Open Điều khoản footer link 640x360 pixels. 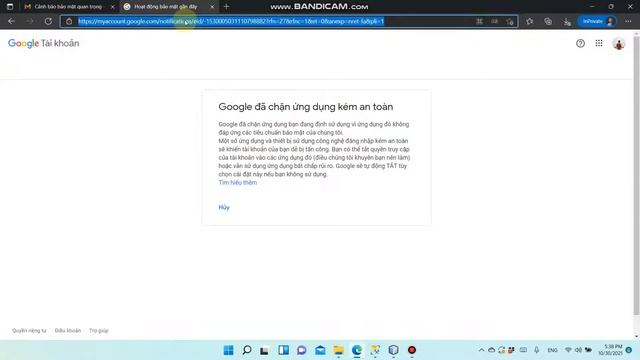pyautogui.click(x=68, y=331)
